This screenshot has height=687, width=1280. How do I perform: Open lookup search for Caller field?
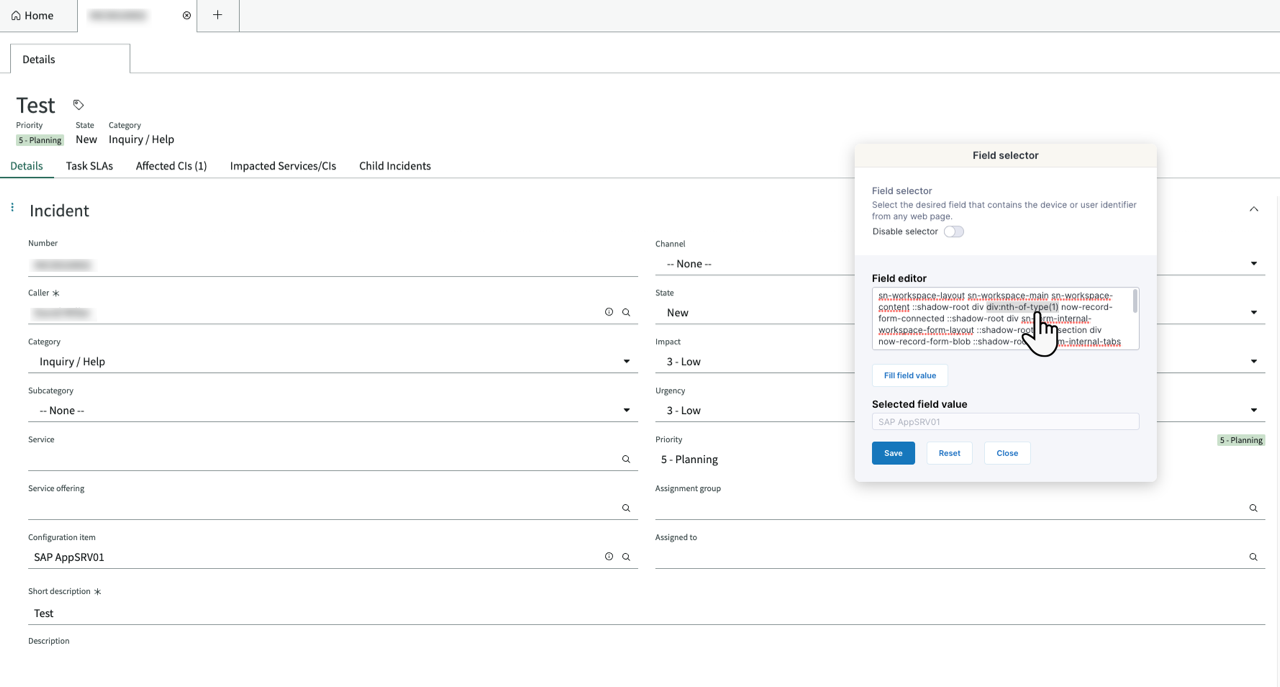click(x=626, y=313)
